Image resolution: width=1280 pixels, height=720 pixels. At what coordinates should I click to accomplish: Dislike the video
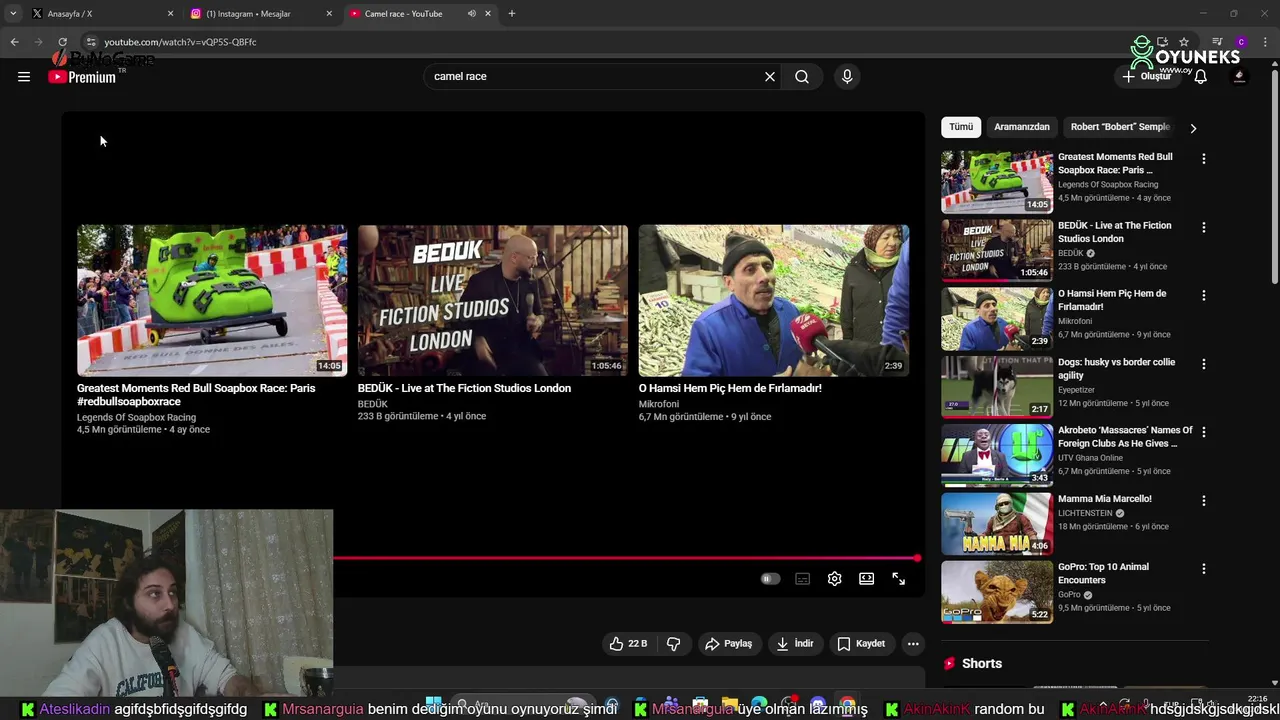pos(674,644)
